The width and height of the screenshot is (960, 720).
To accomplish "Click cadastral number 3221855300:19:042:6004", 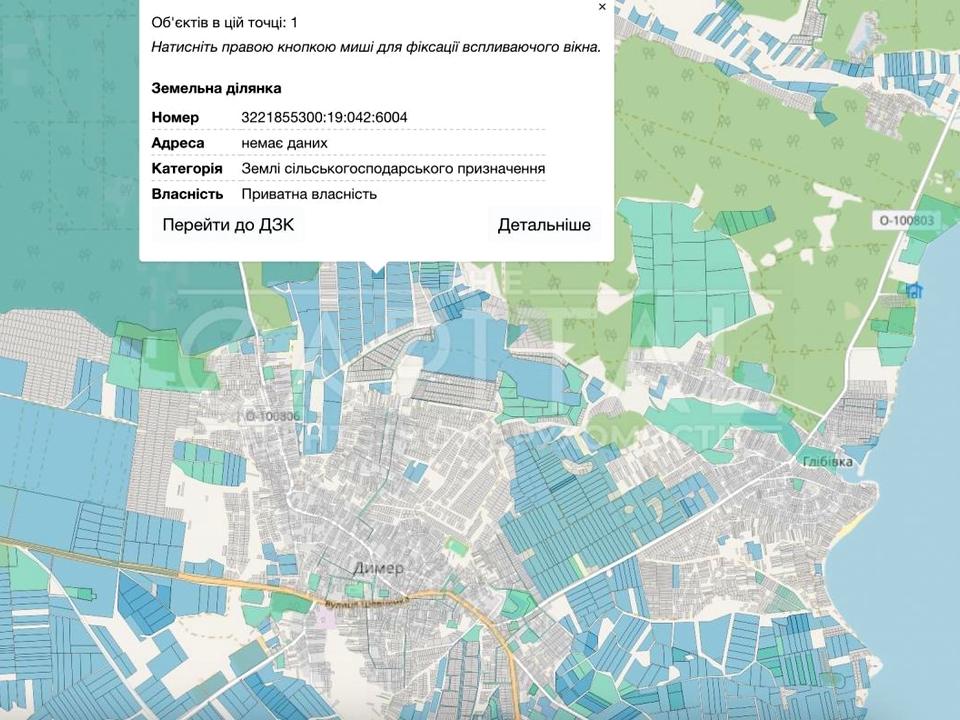I will [324, 118].
